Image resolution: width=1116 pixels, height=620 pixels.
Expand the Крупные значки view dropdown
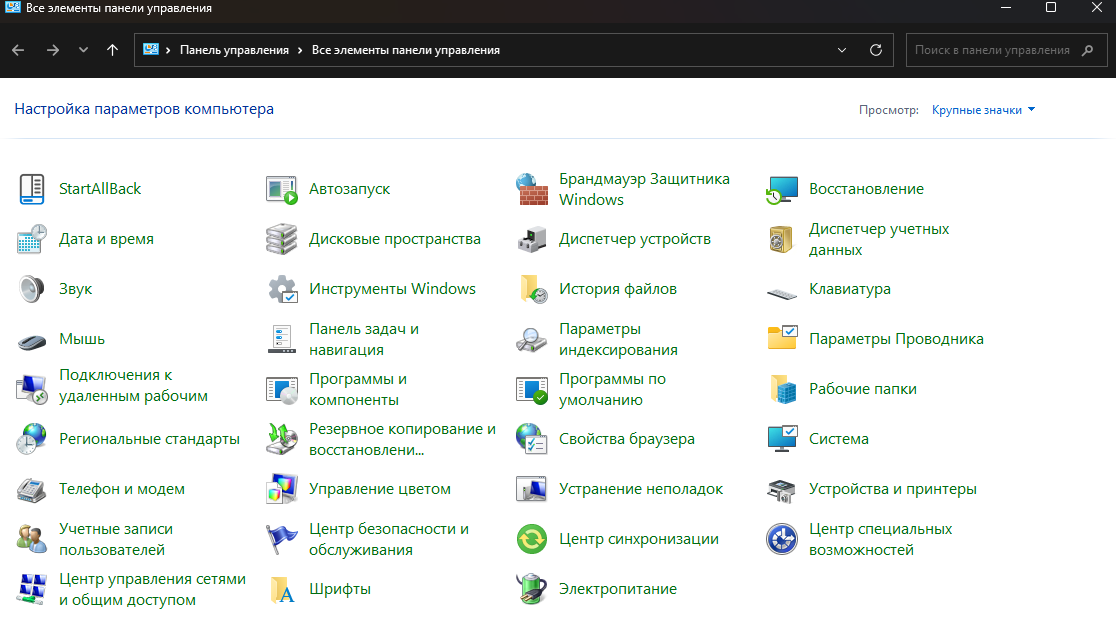pyautogui.click(x=983, y=110)
